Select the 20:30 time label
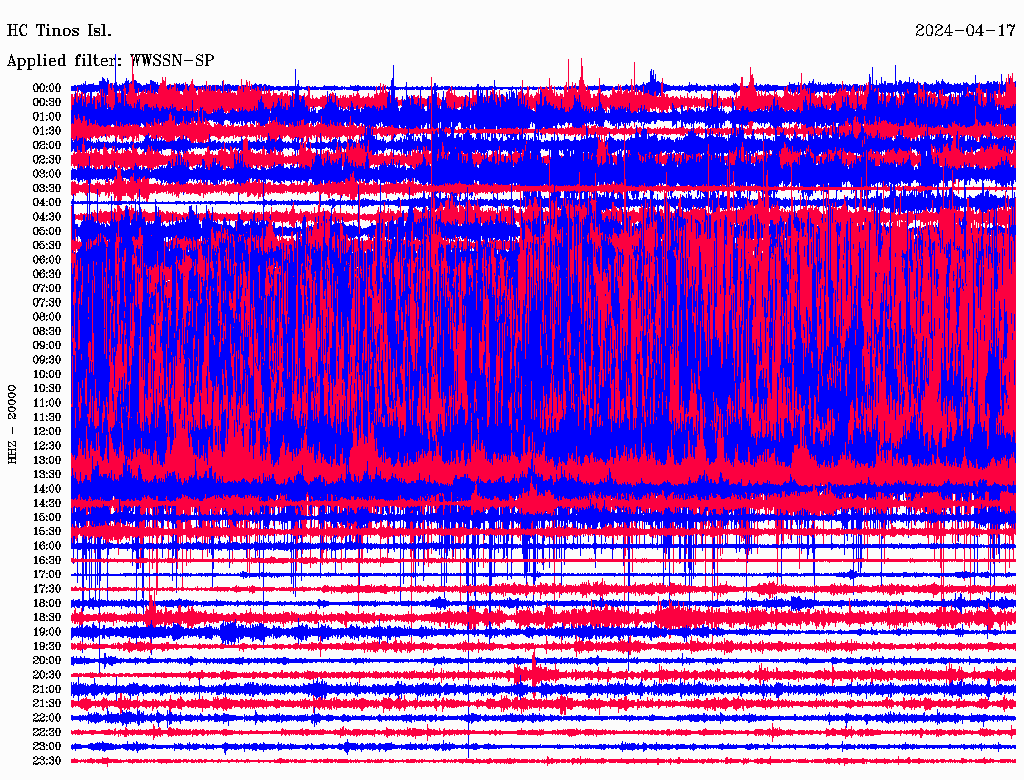The height and width of the screenshot is (780, 1024). (47, 675)
